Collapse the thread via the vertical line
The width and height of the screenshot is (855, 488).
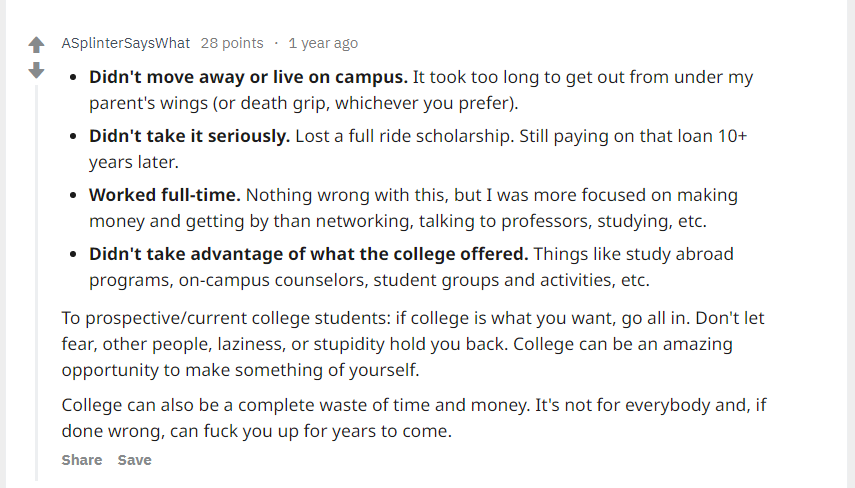click(x=37, y=280)
